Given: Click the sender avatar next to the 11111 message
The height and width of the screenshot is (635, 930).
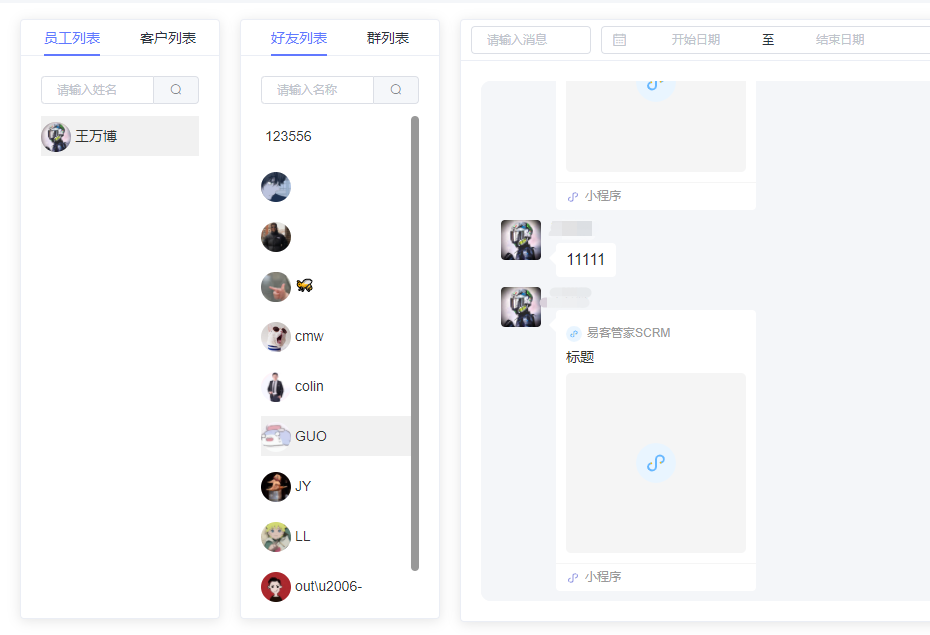Looking at the screenshot, I should (x=520, y=240).
